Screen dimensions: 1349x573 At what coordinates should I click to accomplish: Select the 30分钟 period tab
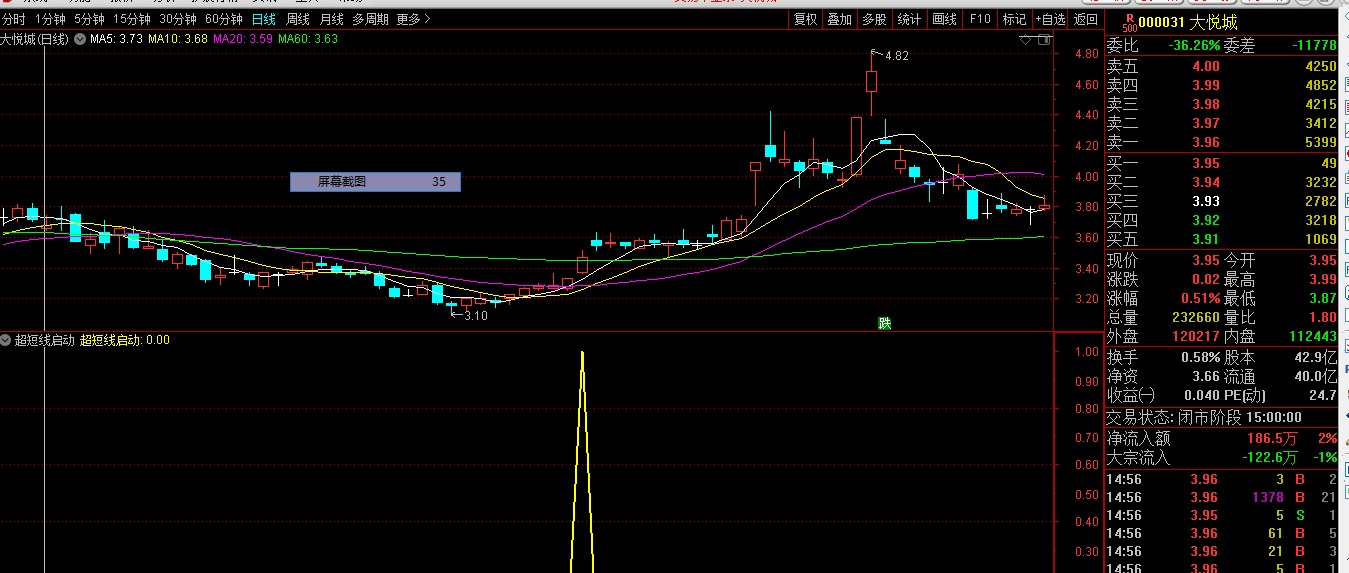[178, 19]
